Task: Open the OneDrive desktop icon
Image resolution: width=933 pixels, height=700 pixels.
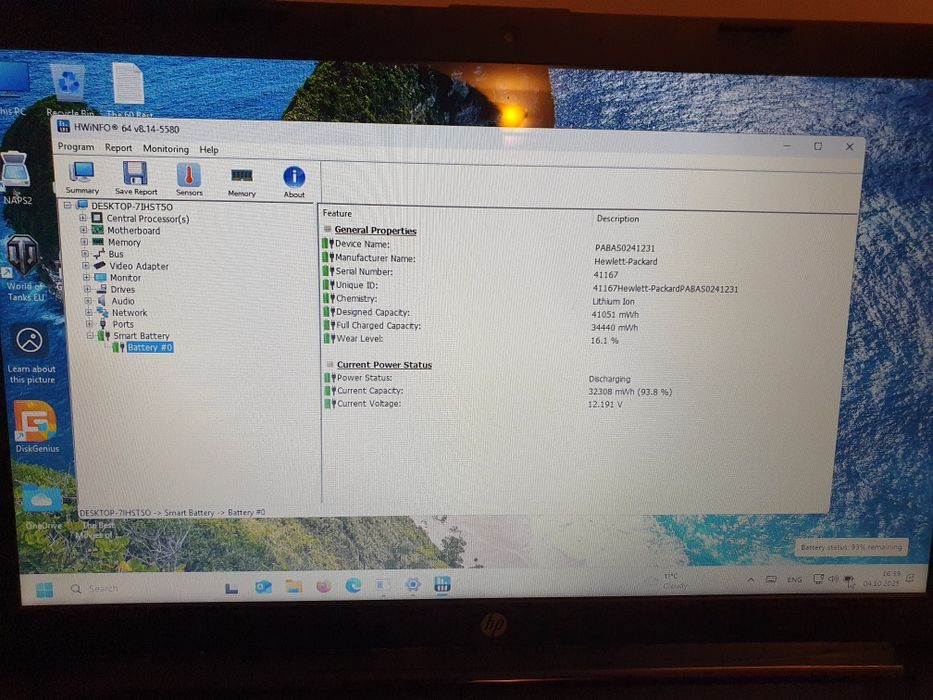Action: click(x=42, y=505)
